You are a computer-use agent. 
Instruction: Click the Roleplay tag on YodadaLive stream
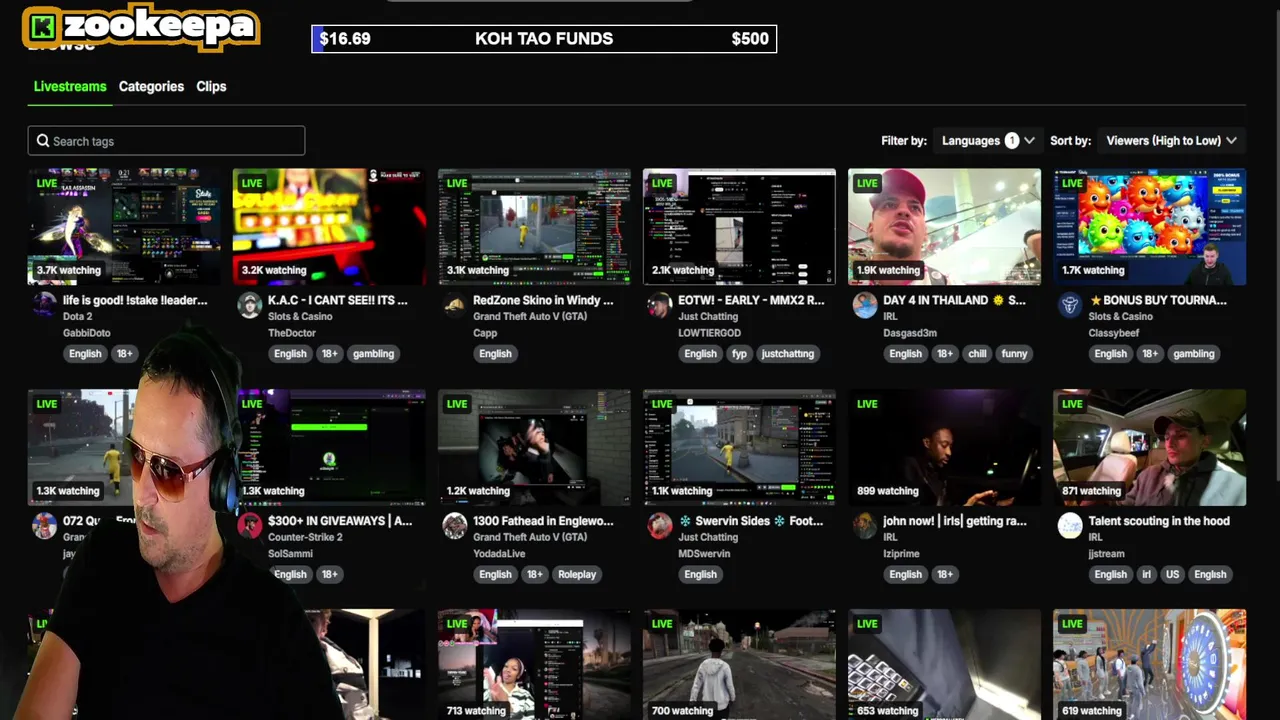pyautogui.click(x=577, y=575)
